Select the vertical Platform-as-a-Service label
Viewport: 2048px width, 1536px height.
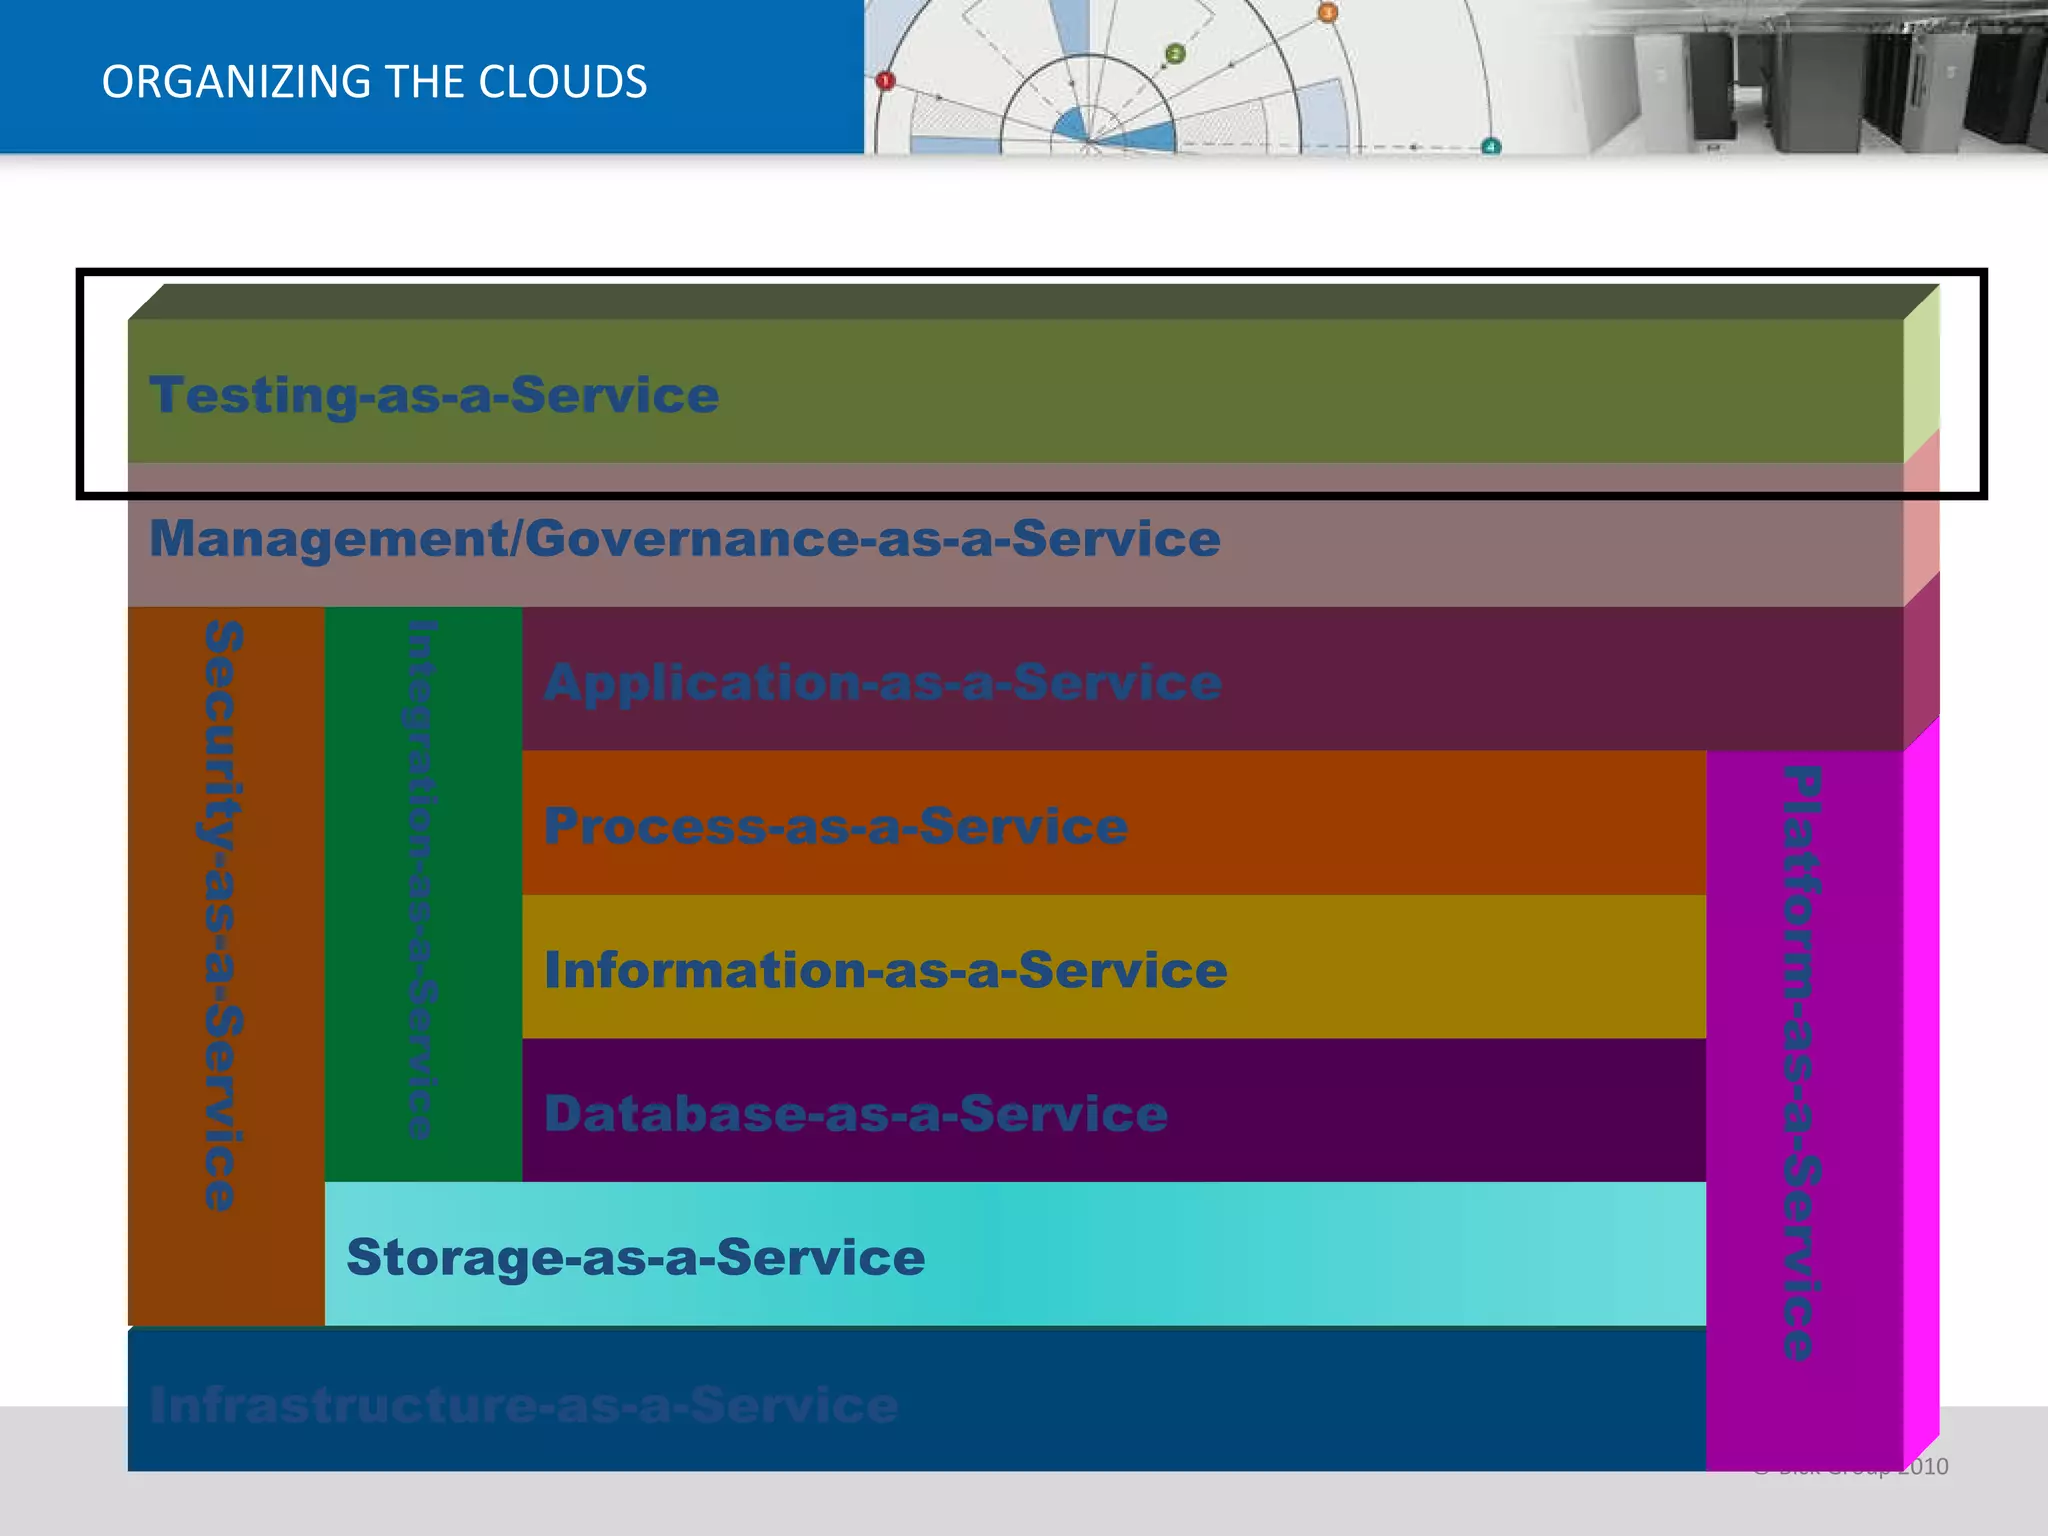[x=1802, y=1062]
